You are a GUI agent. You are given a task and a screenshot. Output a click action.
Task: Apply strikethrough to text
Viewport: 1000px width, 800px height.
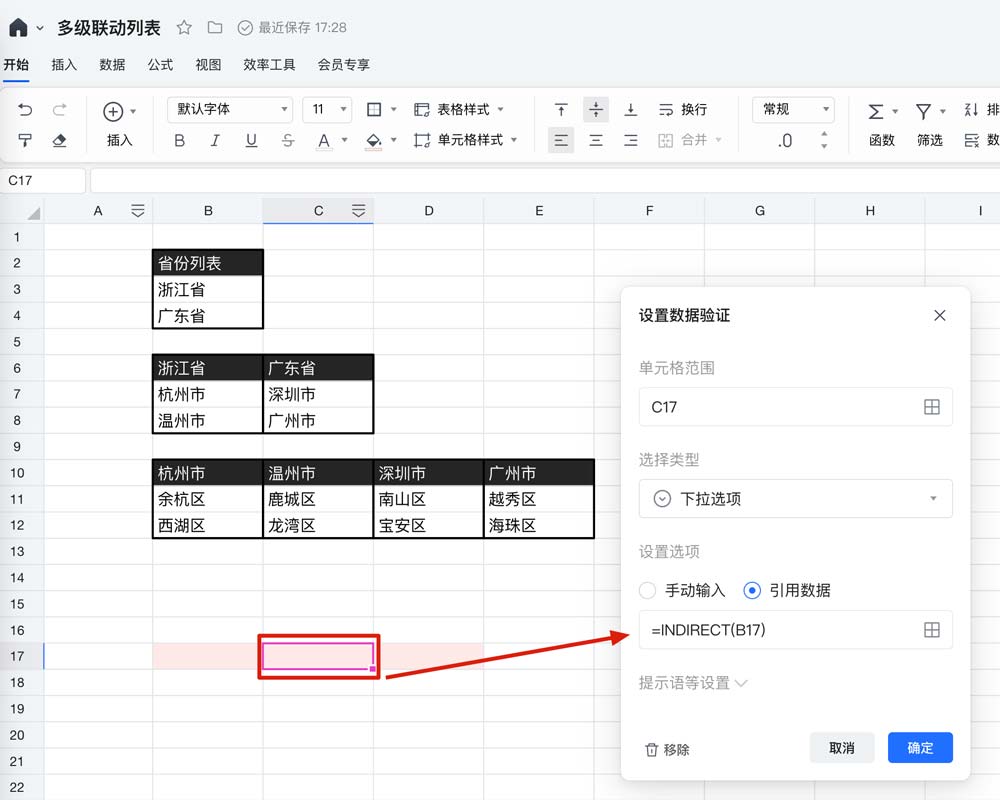[288, 141]
